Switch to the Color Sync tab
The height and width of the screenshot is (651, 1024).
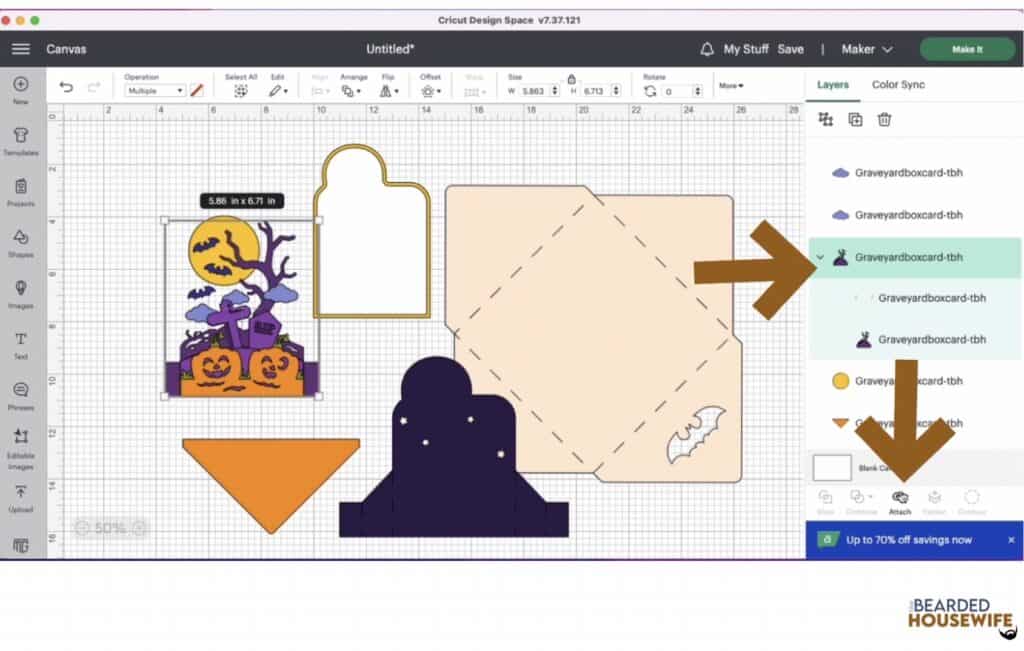tap(898, 85)
